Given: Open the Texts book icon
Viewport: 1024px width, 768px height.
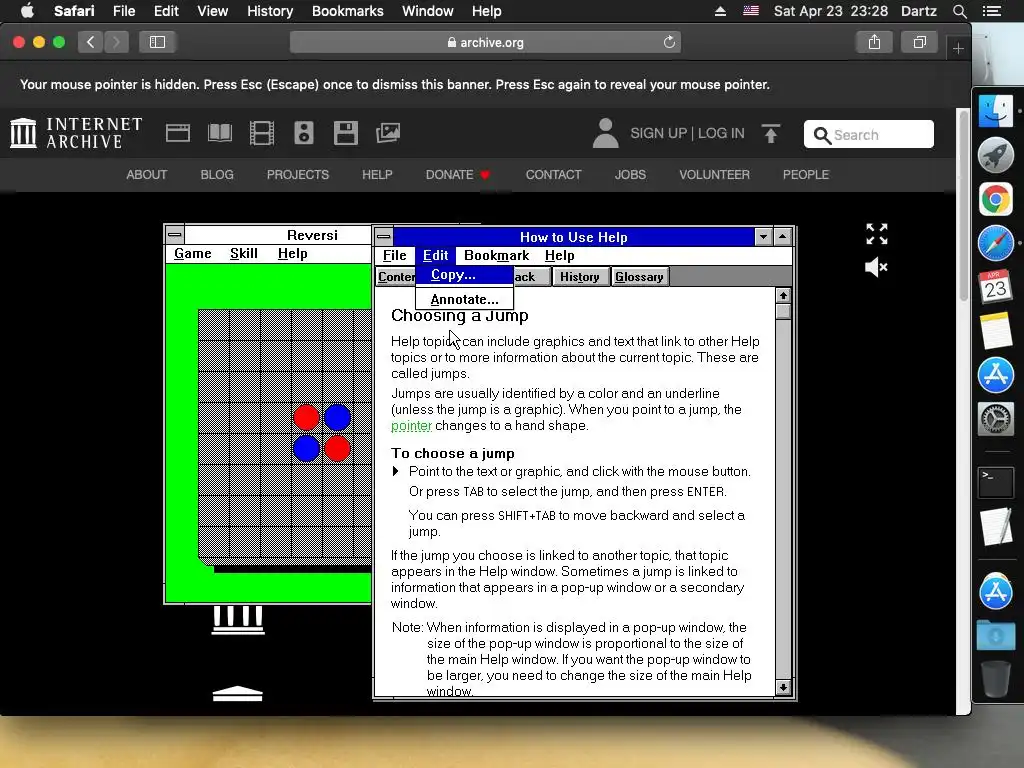Looking at the screenshot, I should pyautogui.click(x=219, y=133).
